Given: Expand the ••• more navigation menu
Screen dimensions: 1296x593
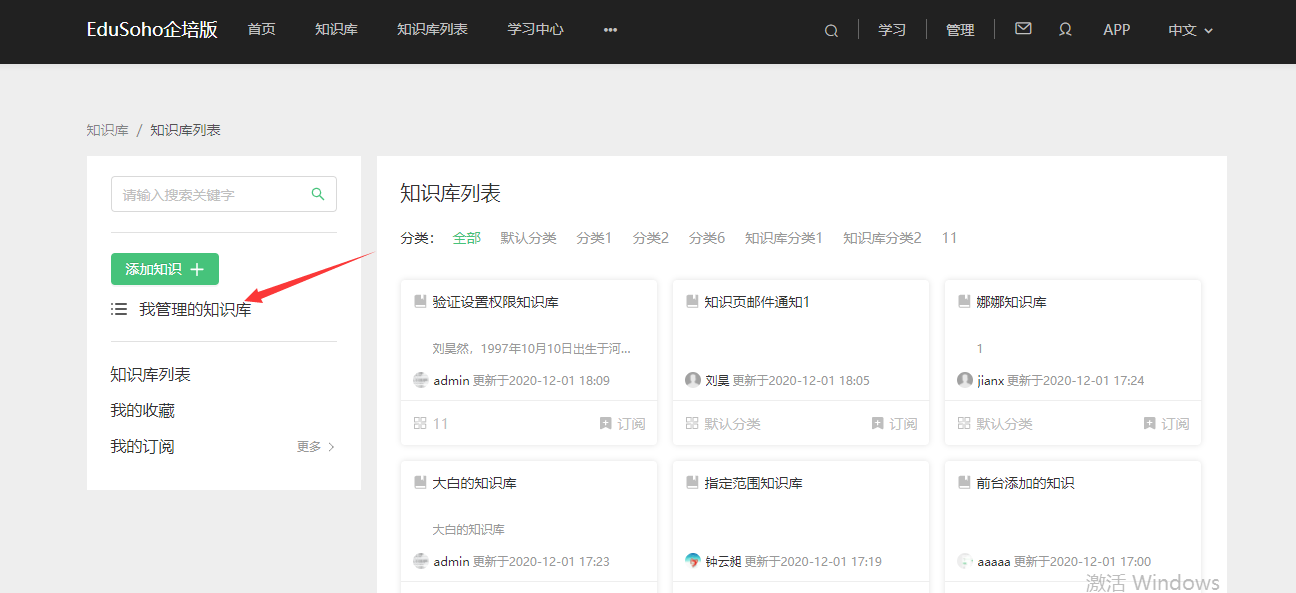Looking at the screenshot, I should 610,30.
